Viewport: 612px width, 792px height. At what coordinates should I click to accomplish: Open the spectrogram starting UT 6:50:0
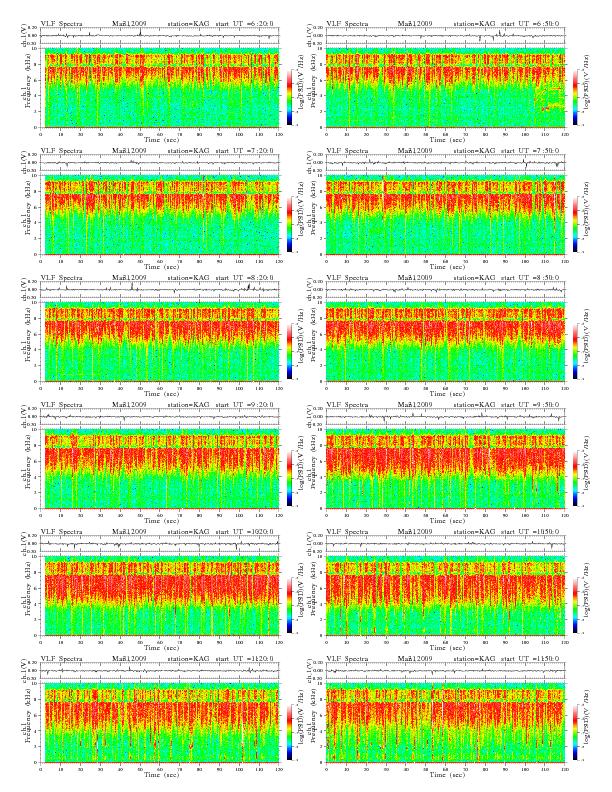click(x=445, y=87)
